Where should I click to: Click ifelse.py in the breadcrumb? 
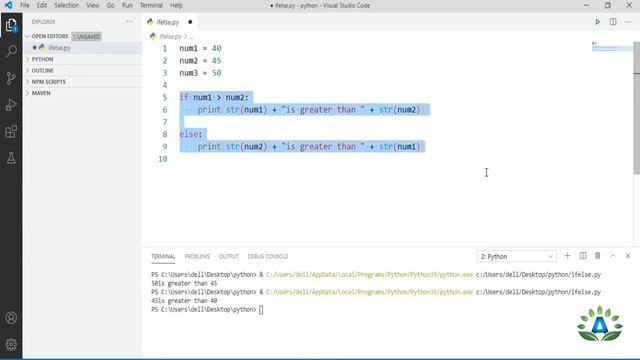click(x=170, y=36)
